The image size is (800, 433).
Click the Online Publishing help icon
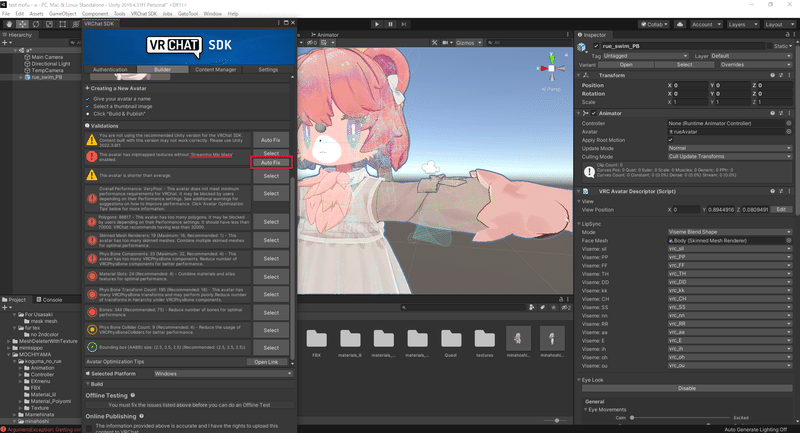point(141,416)
